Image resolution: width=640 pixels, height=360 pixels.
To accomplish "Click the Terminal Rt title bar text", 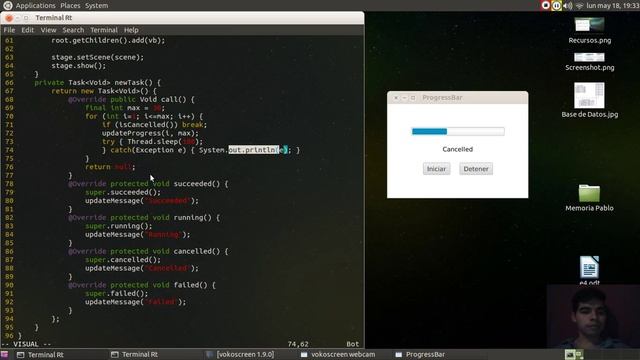I will (53, 18).
